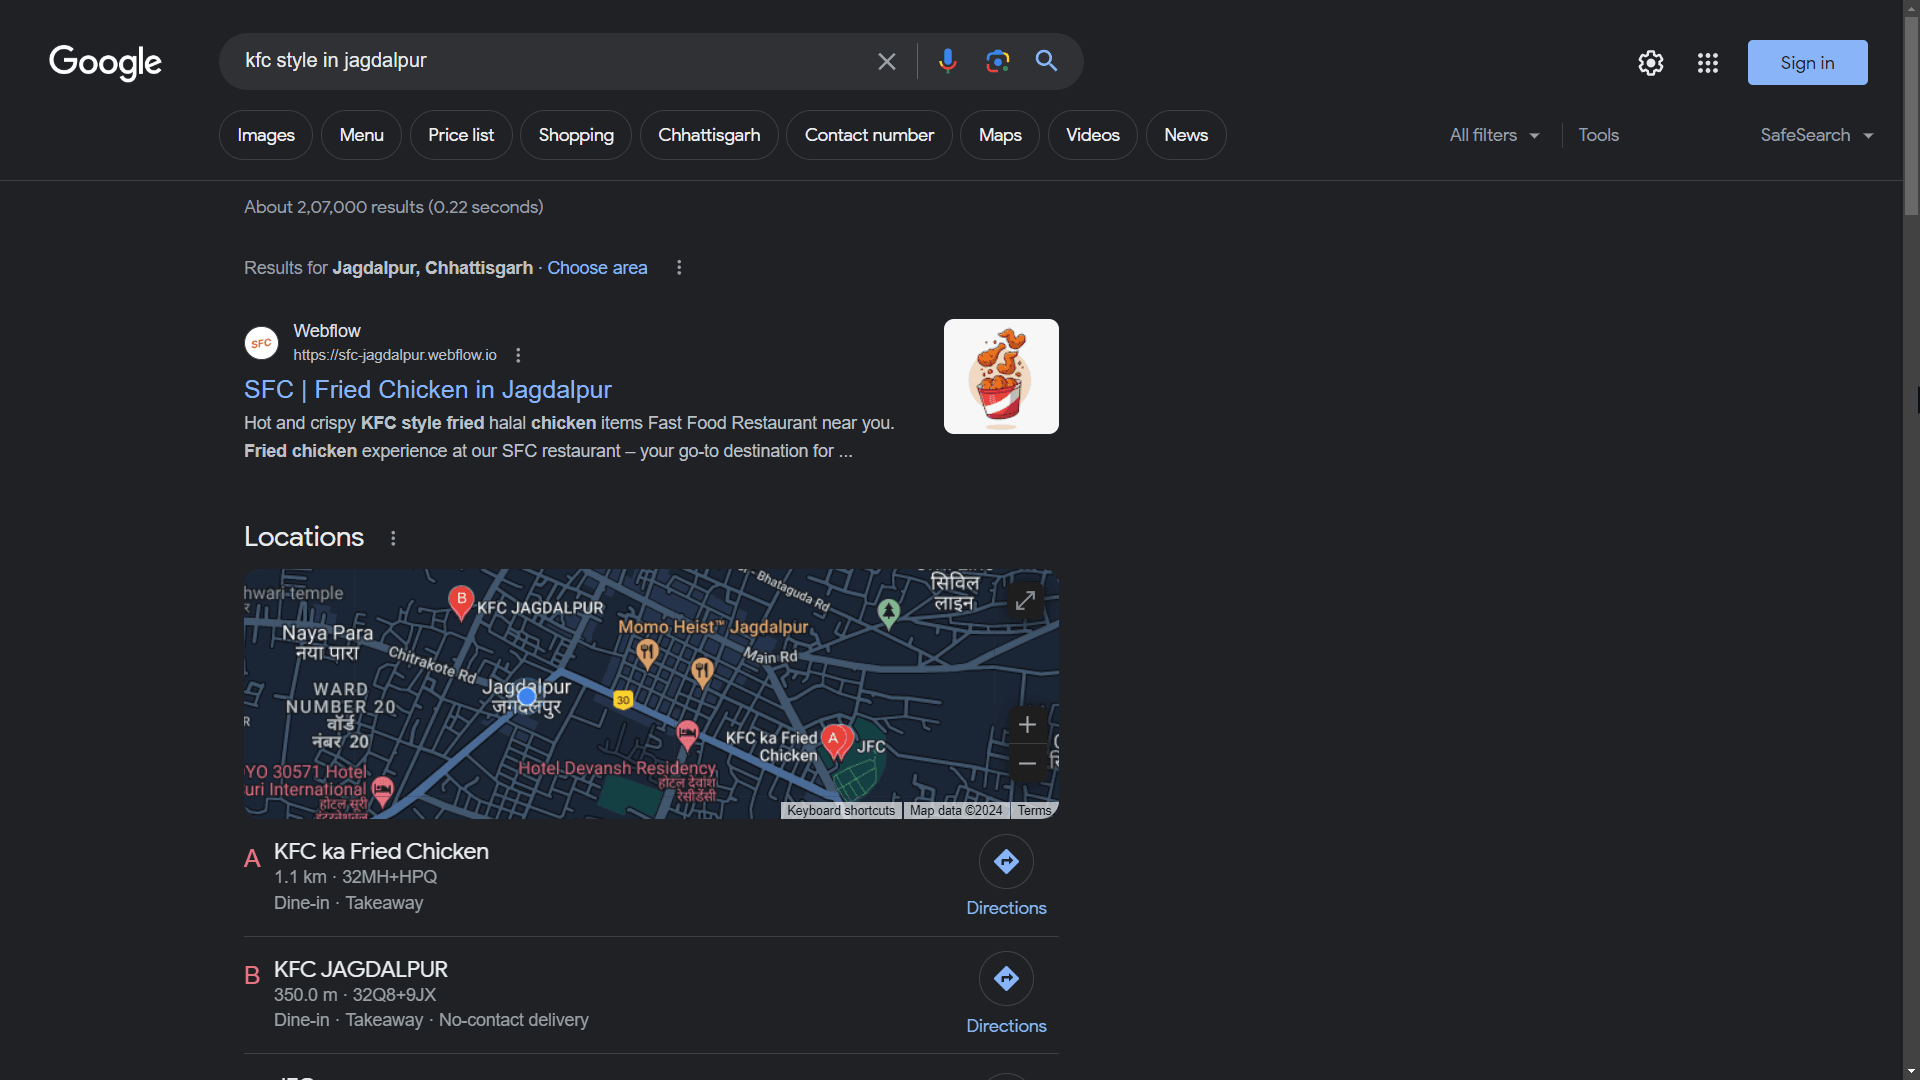Screen dimensions: 1920x1080
Task: Switch to the Images tab
Action: click(x=266, y=135)
